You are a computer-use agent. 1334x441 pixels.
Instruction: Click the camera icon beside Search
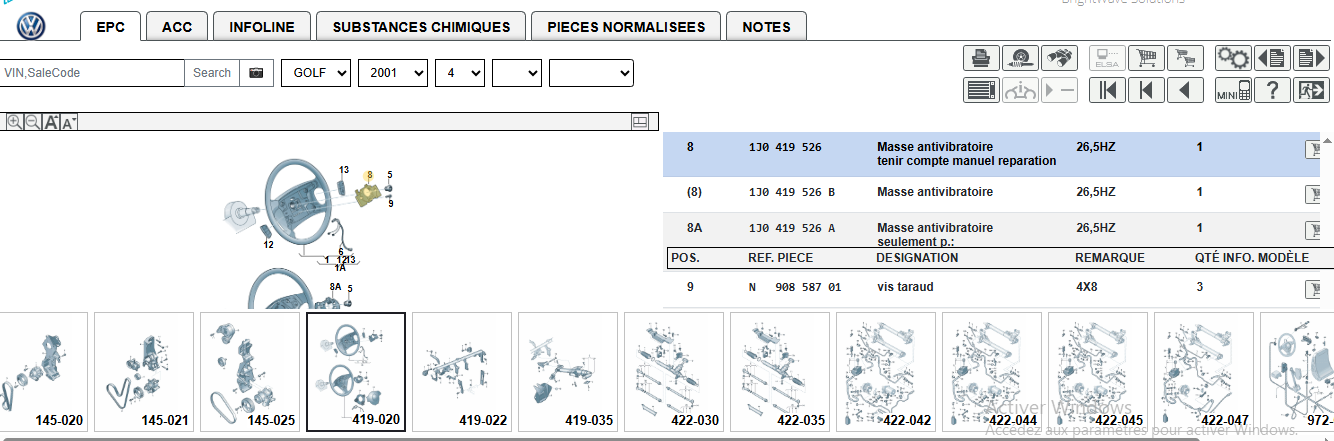(x=258, y=73)
